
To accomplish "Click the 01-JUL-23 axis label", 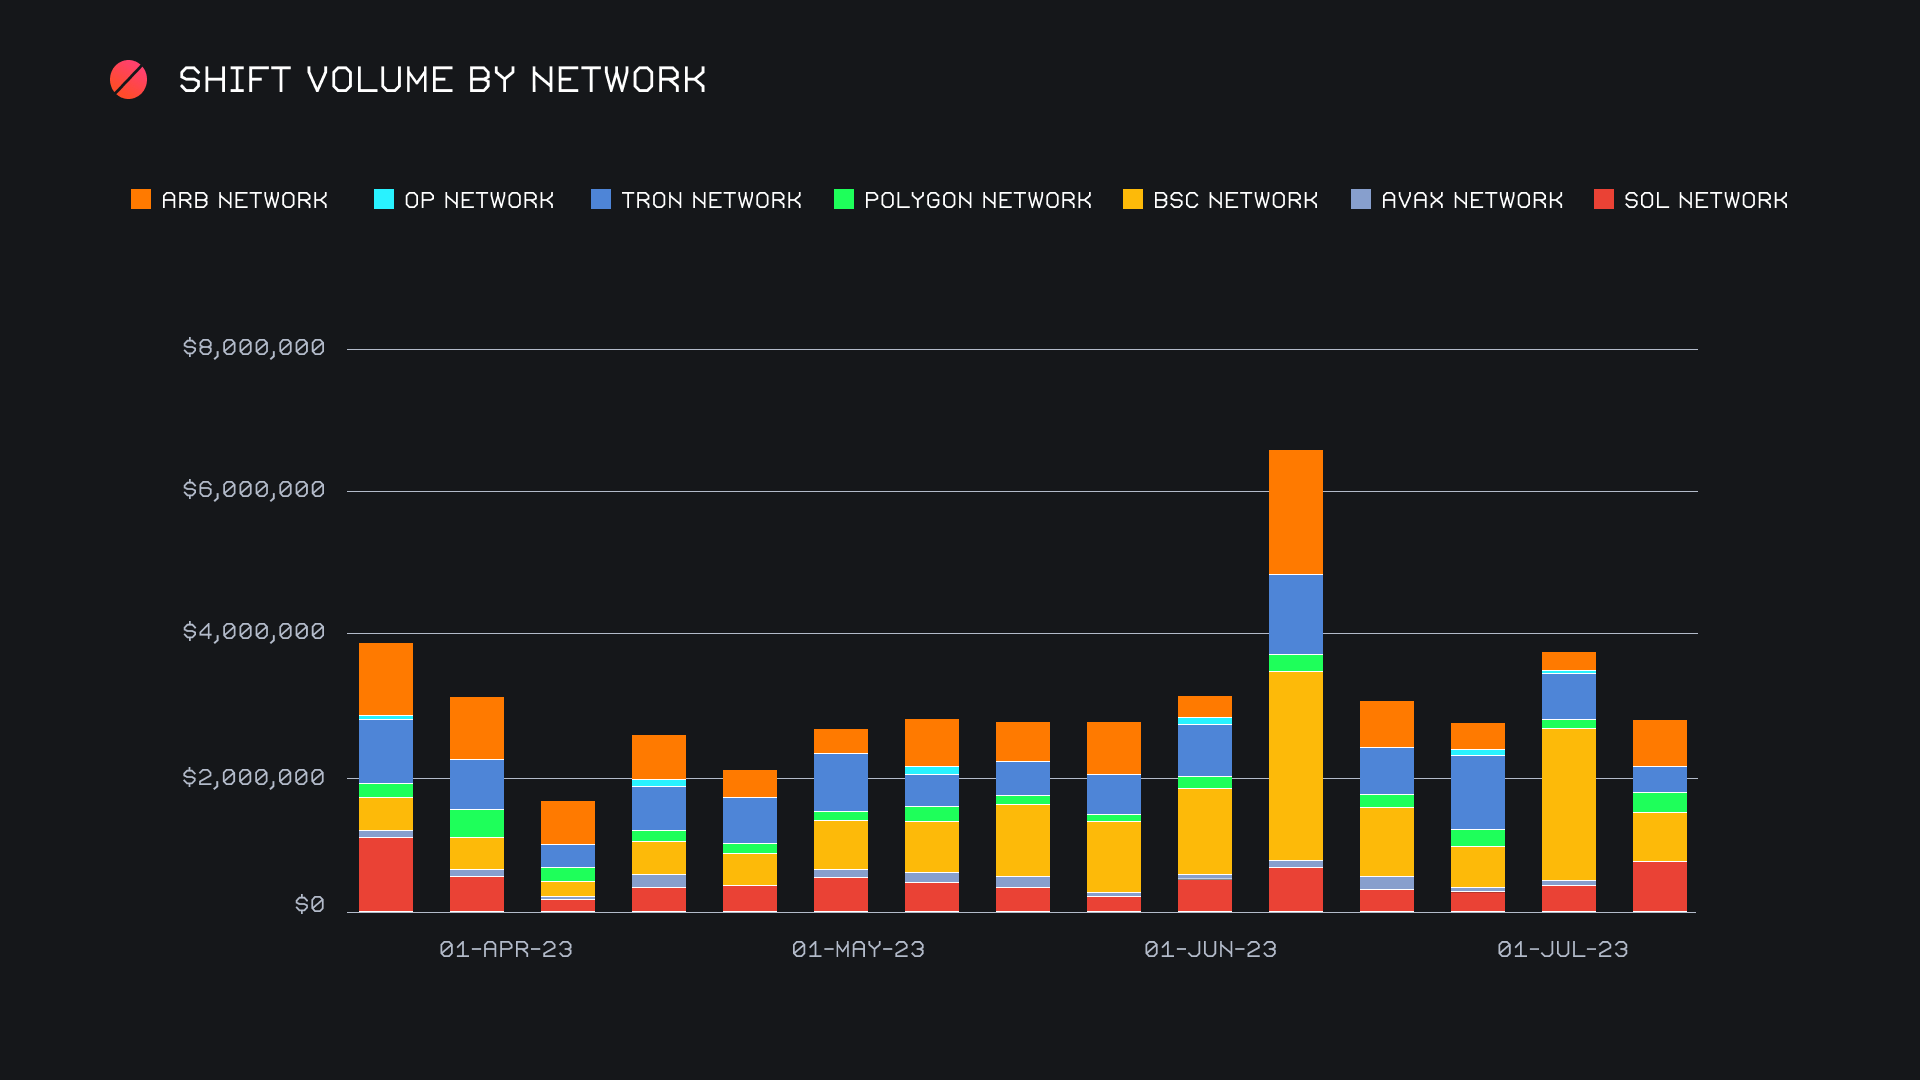I will pos(1562,949).
